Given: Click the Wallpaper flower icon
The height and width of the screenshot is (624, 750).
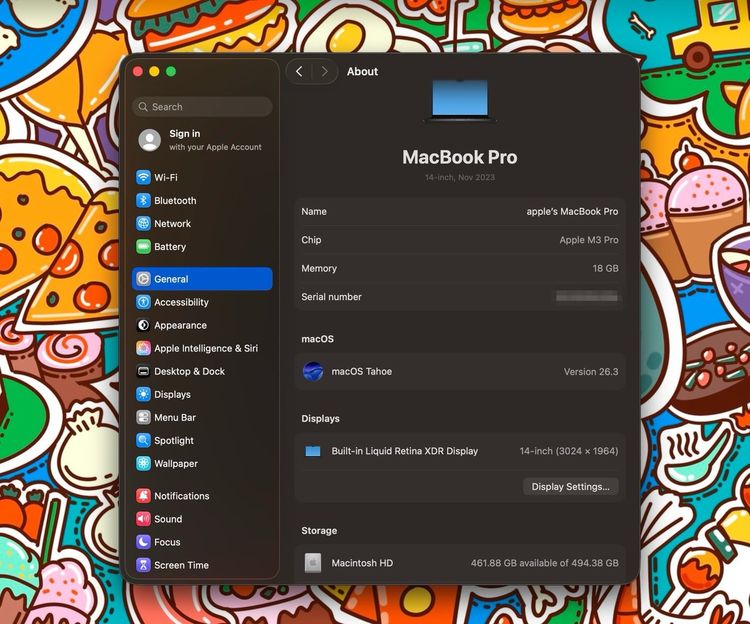Looking at the screenshot, I should coord(143,463).
